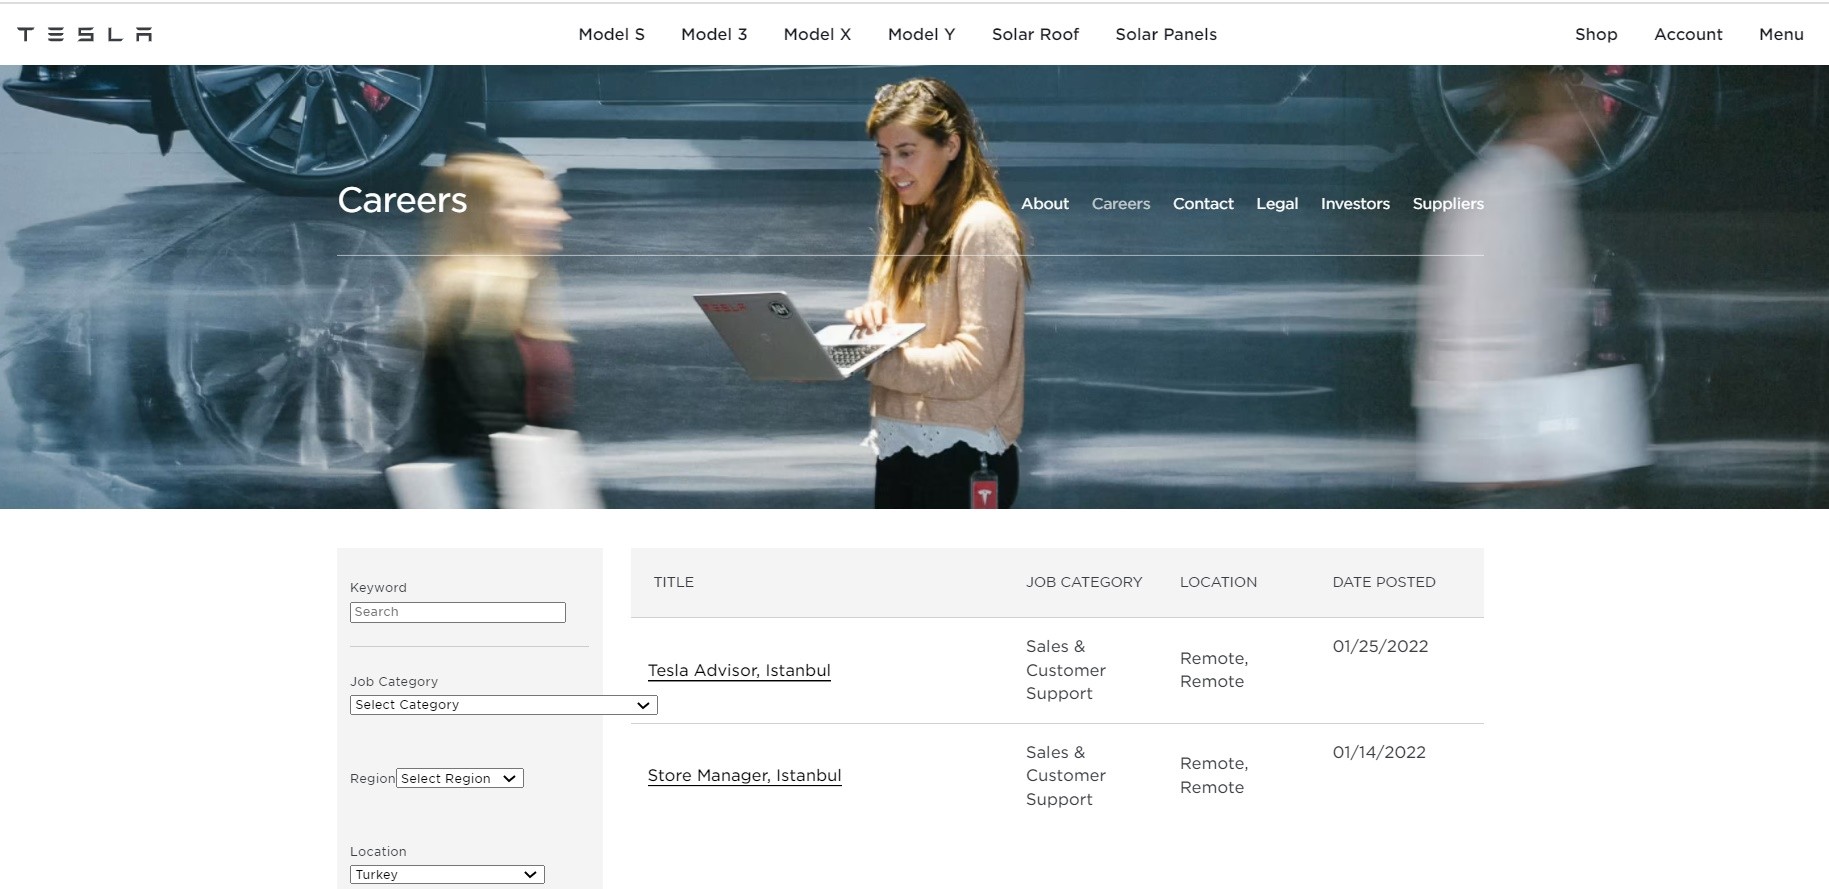Click the Tesla logo
This screenshot has height=889, width=1829.
85,34
